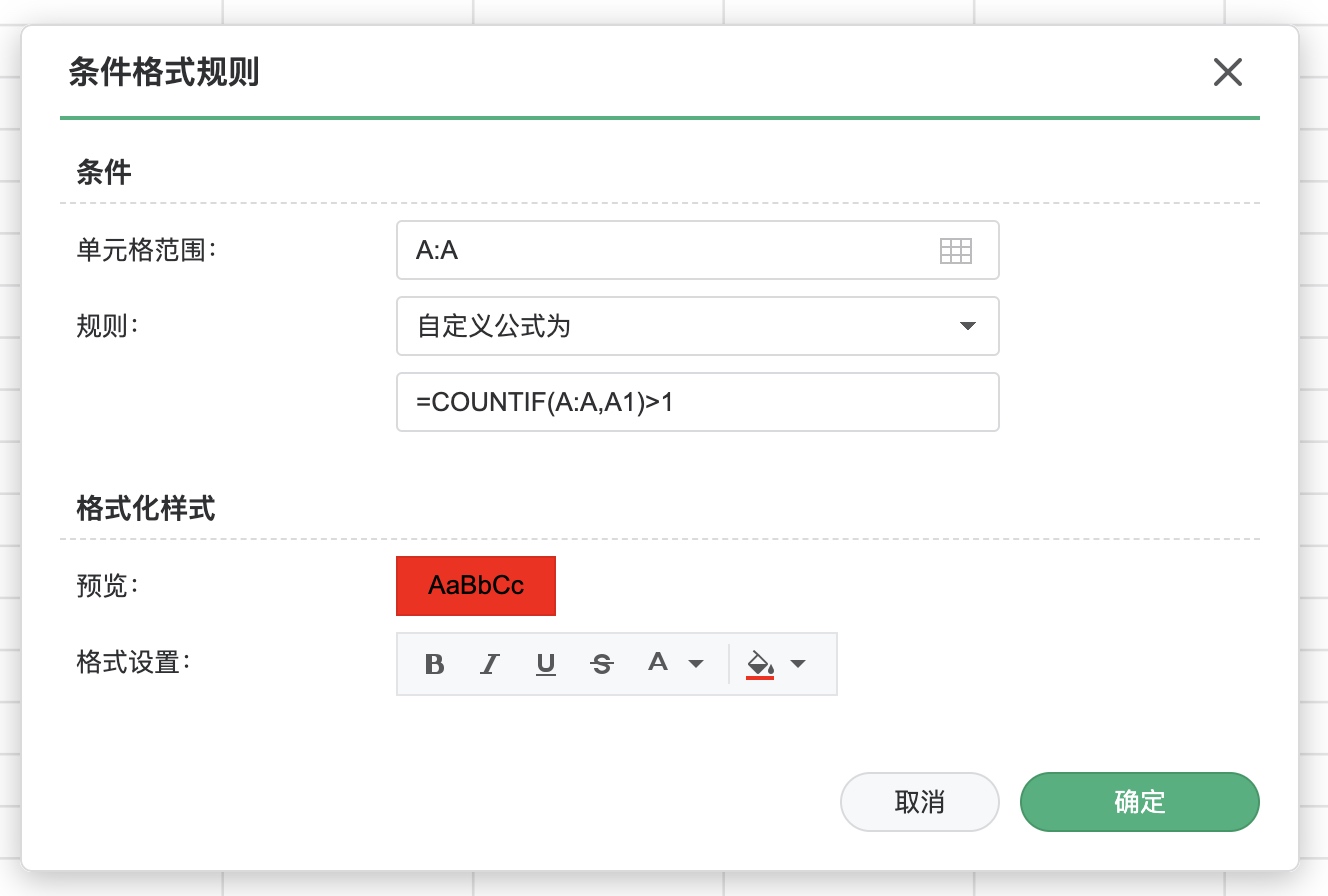Click the A:A cell range input field
Screen dimensions: 1328x896
pos(698,250)
